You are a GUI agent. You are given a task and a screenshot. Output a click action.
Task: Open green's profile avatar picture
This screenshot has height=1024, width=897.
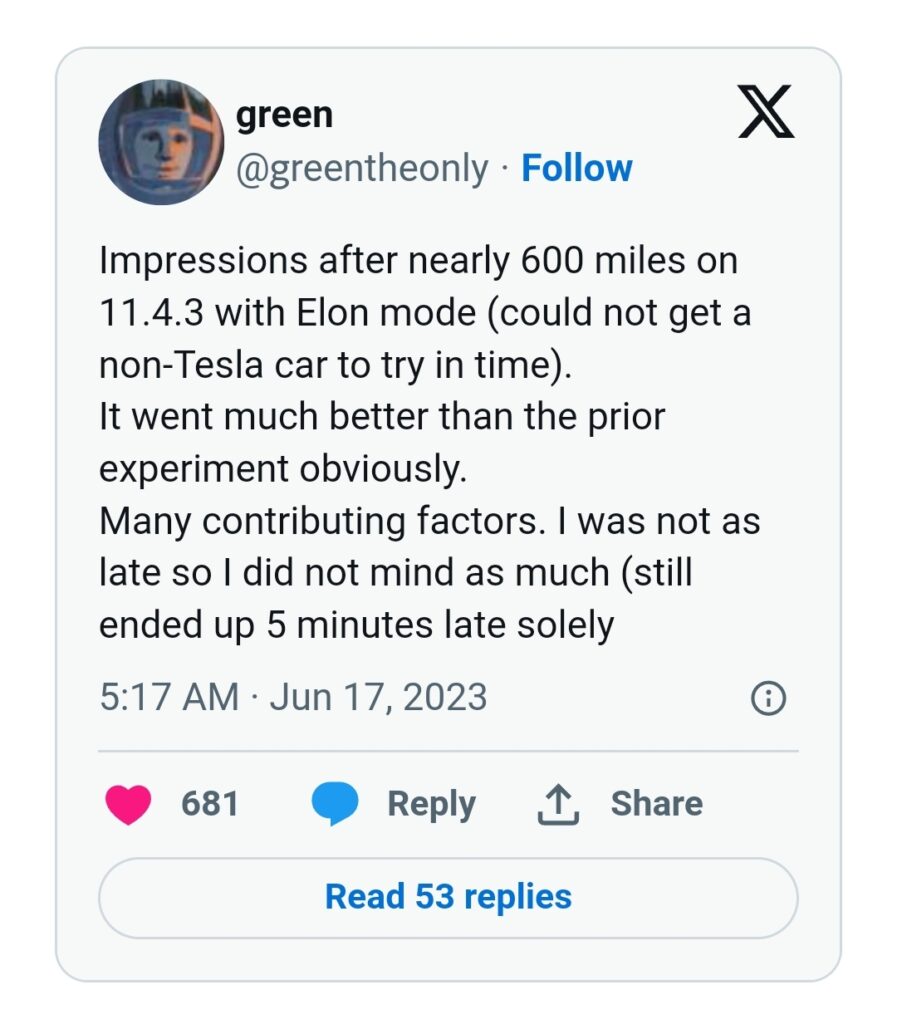coord(160,143)
